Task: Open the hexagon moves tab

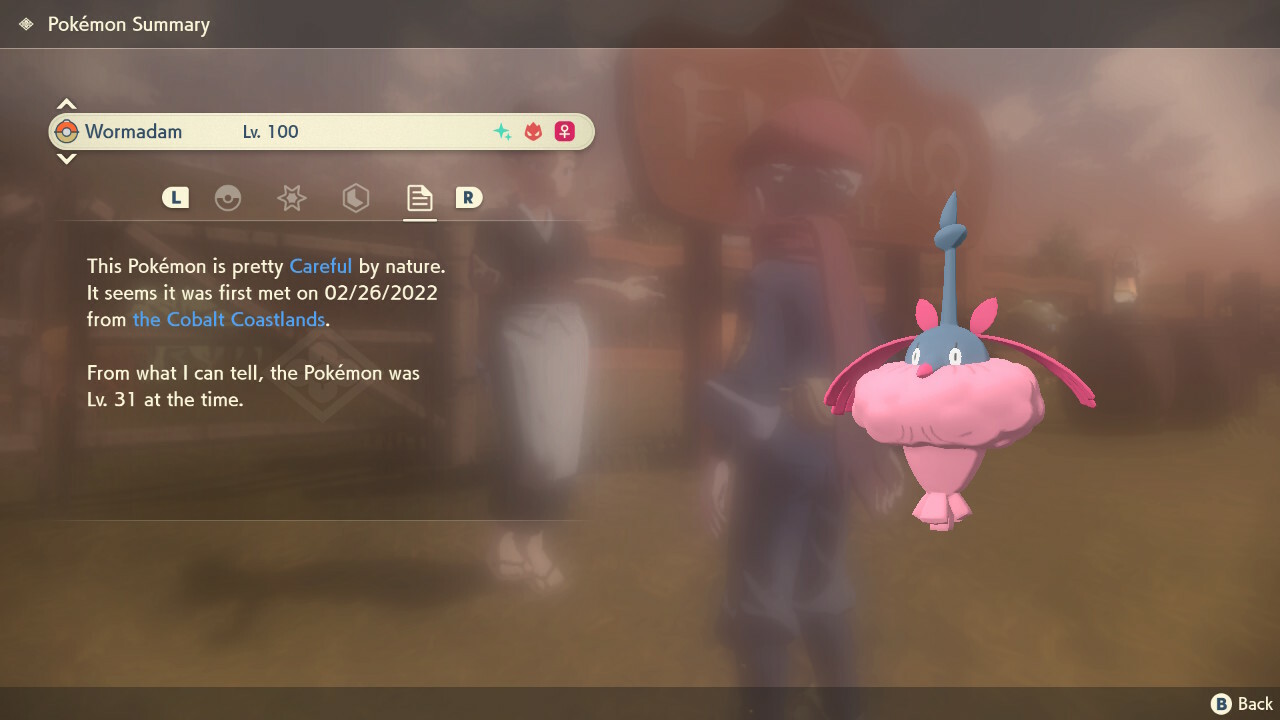Action: (x=355, y=198)
